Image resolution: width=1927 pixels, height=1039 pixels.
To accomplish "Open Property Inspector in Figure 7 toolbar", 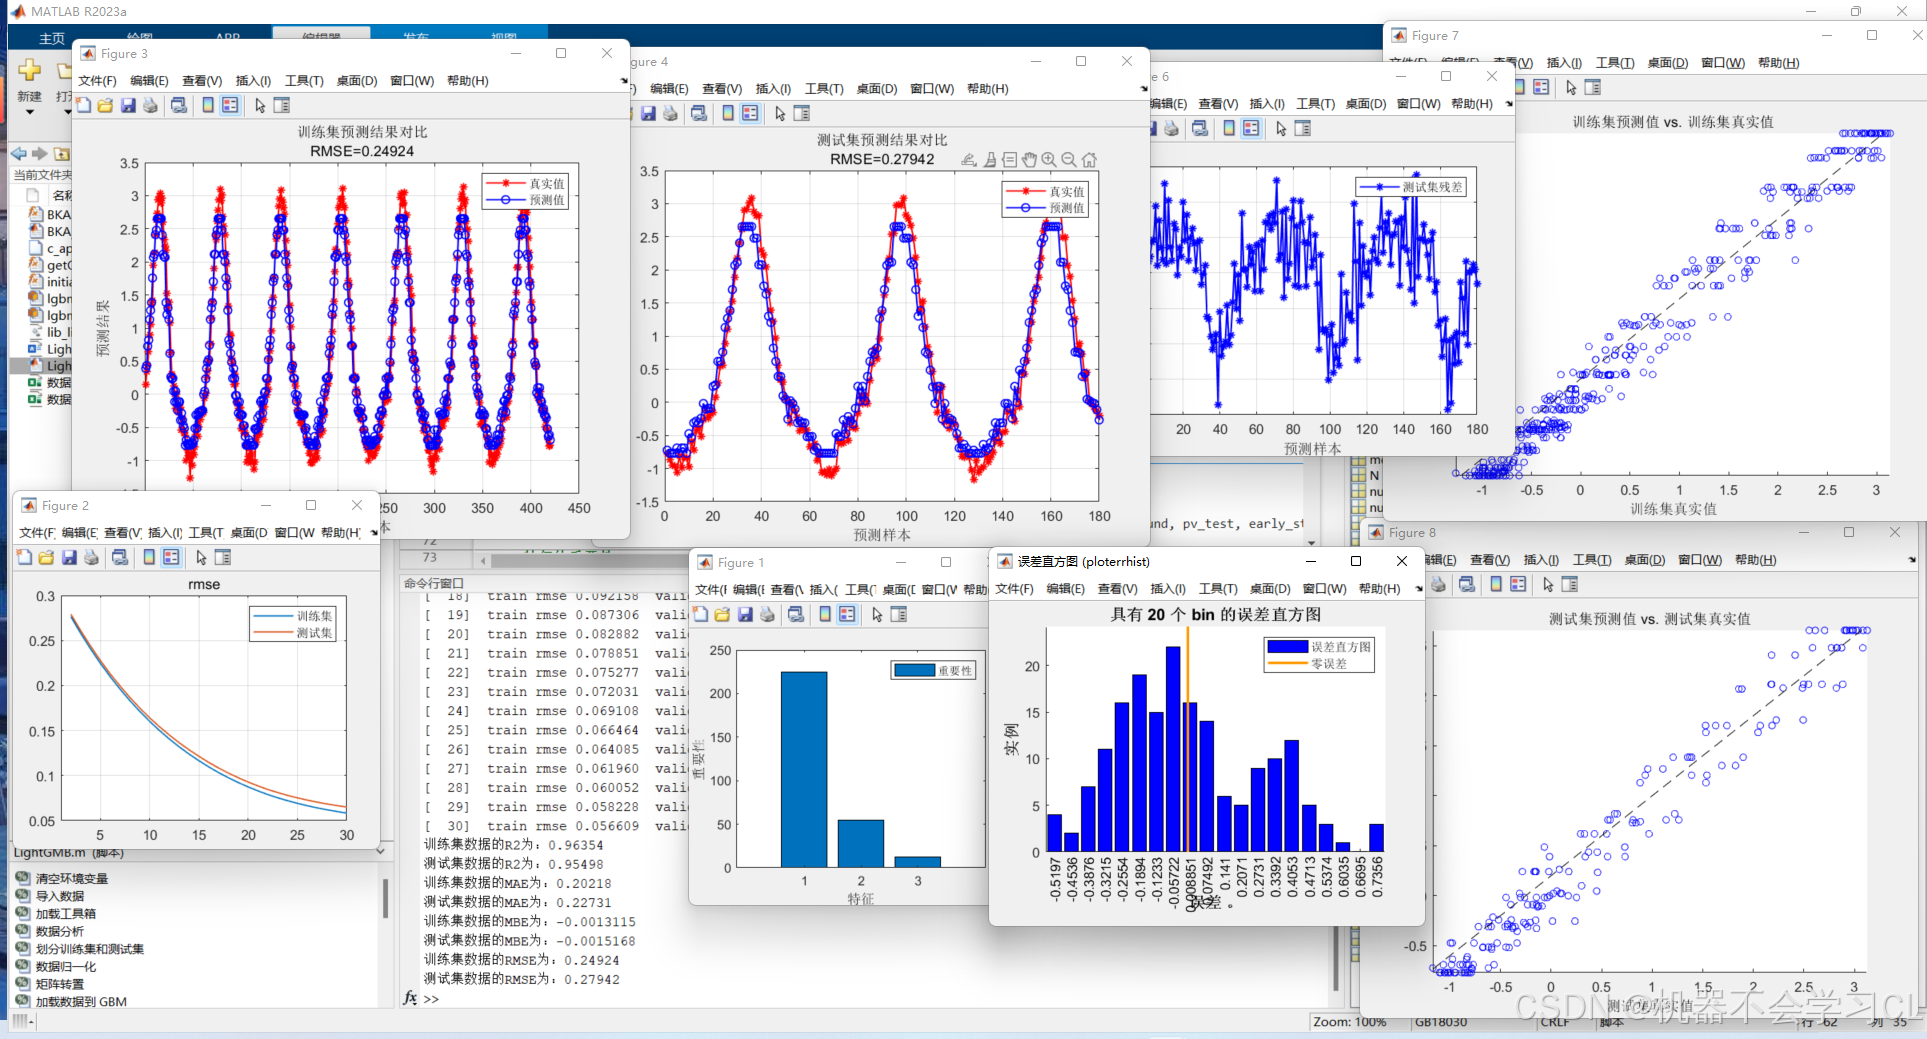I will (1593, 88).
